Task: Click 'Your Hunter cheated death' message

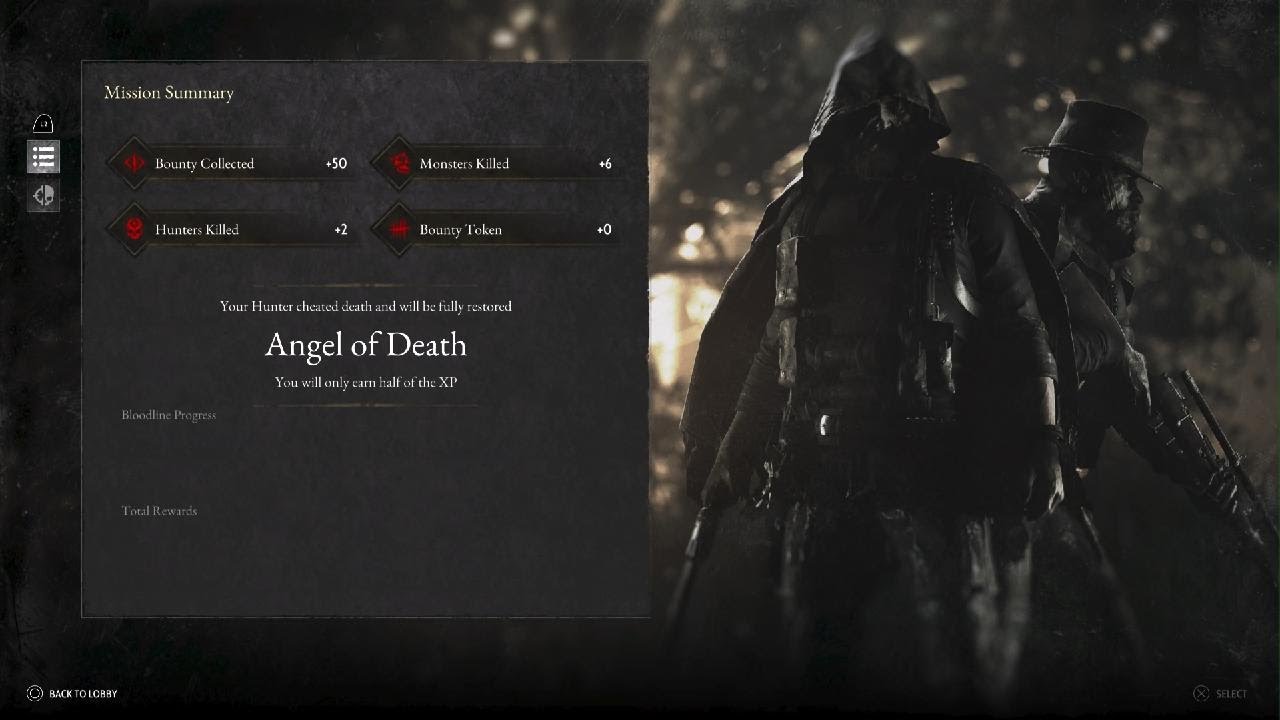Action: click(366, 306)
